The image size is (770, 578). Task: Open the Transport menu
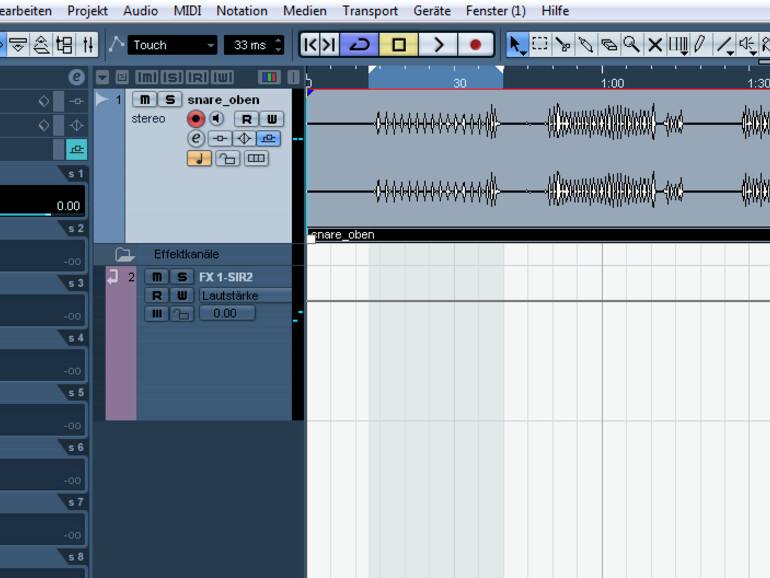tap(370, 11)
